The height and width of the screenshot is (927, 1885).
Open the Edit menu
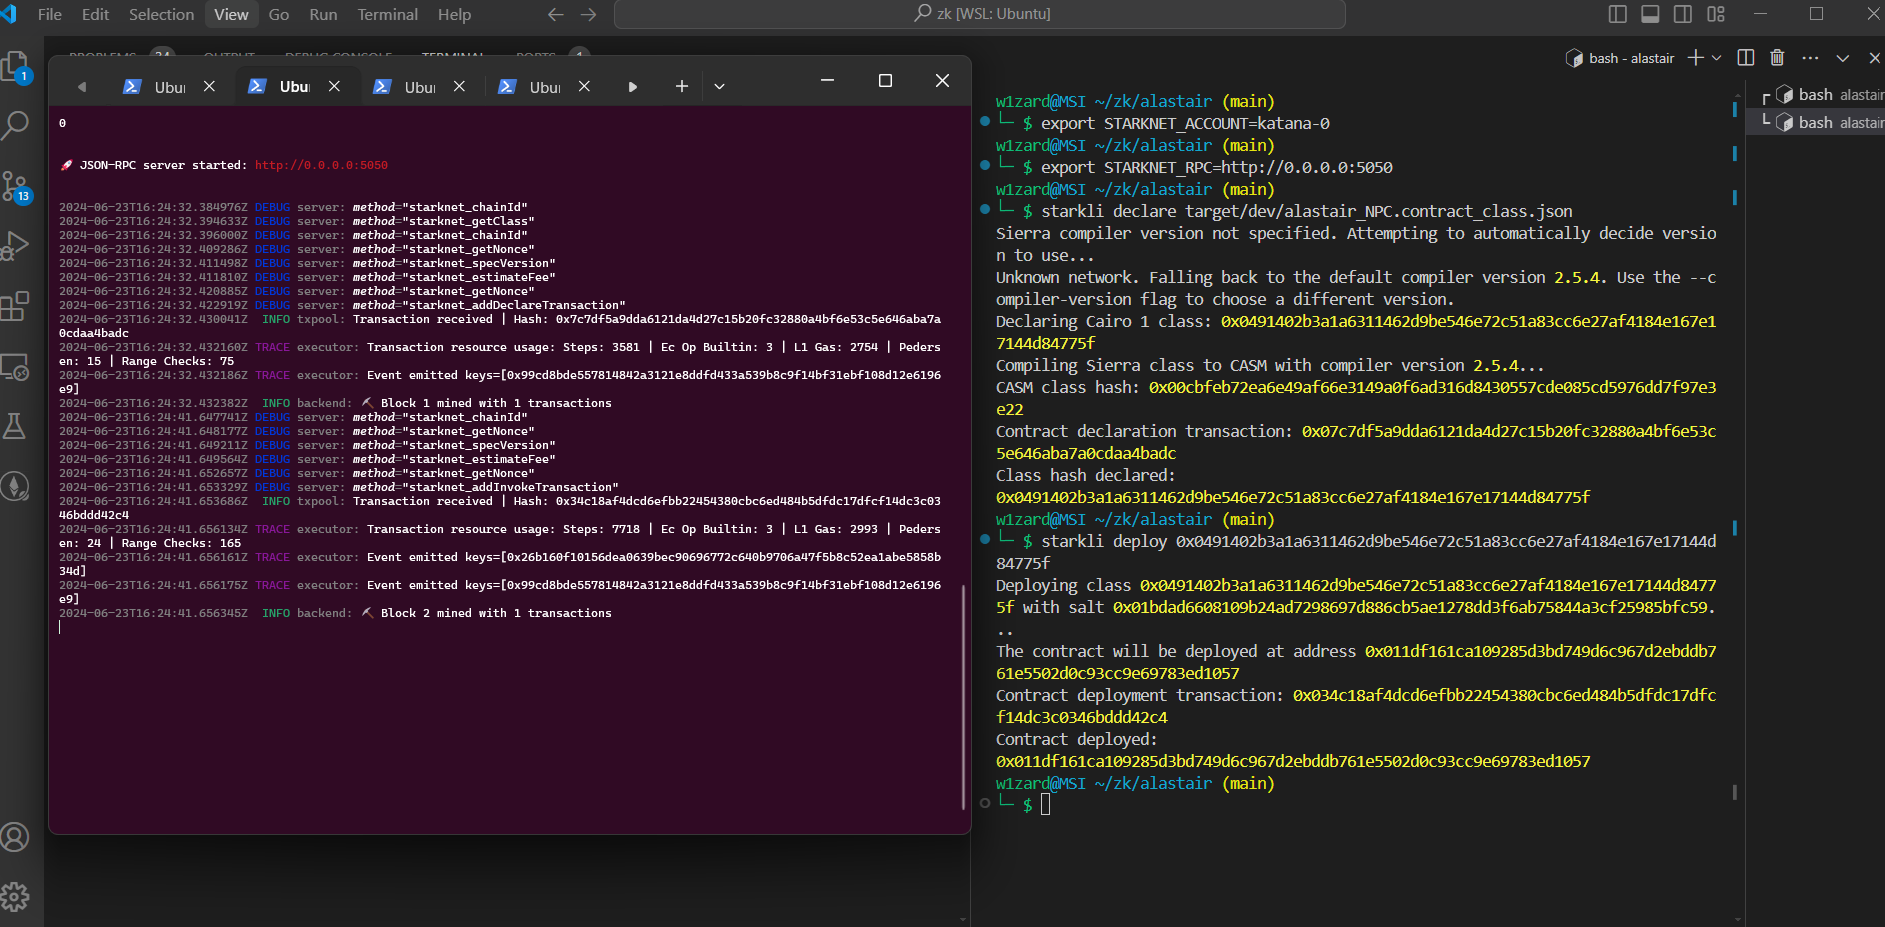(x=95, y=14)
